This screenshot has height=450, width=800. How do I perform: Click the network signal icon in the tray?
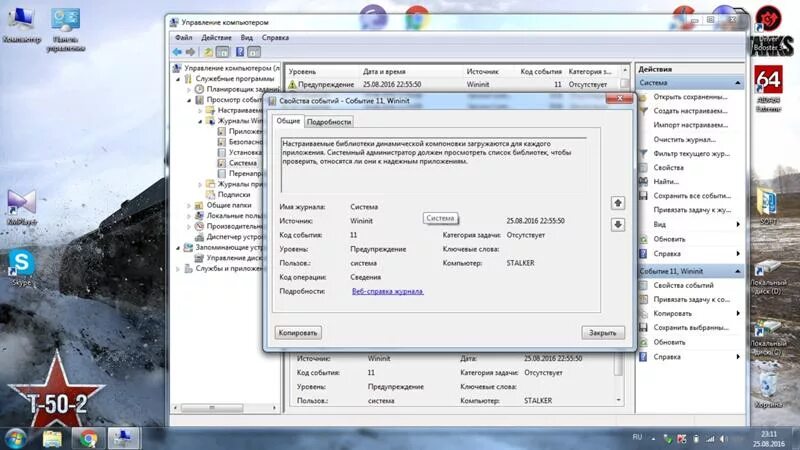click(x=710, y=439)
